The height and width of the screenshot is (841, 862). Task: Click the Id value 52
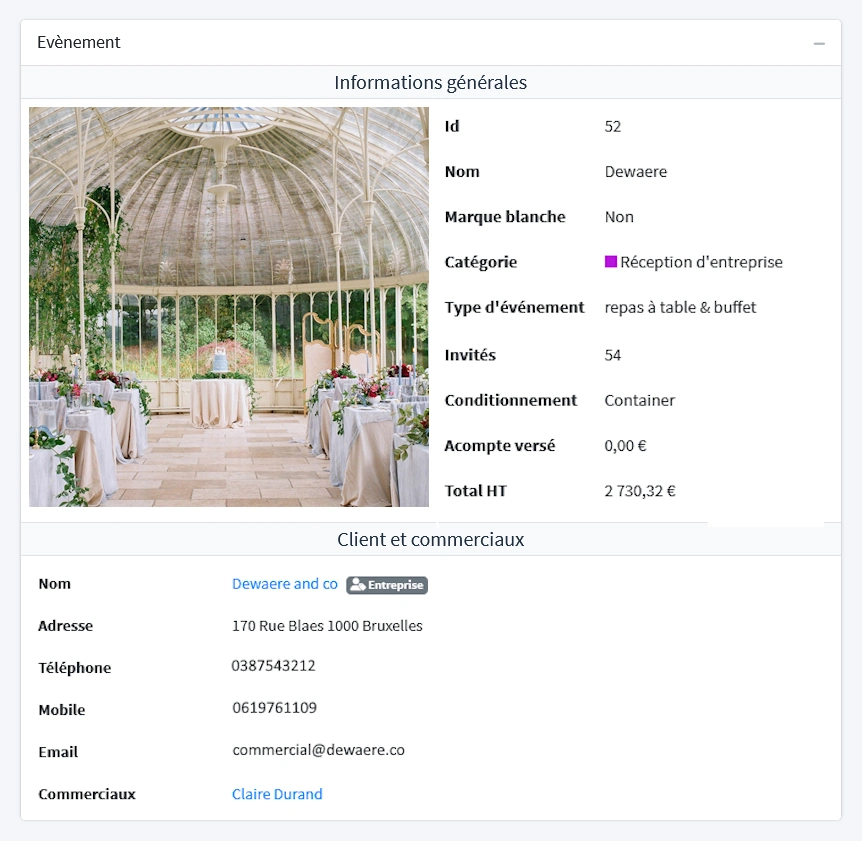613,127
